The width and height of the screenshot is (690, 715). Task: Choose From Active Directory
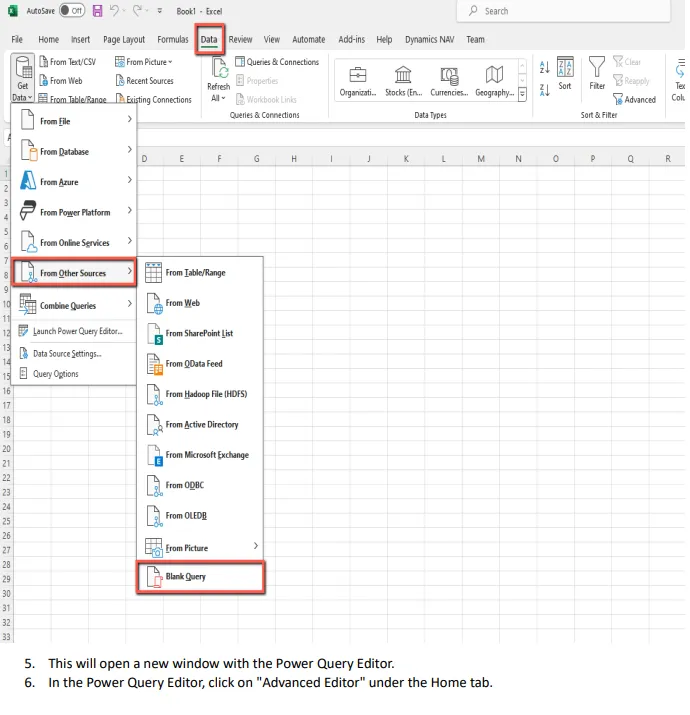point(200,425)
